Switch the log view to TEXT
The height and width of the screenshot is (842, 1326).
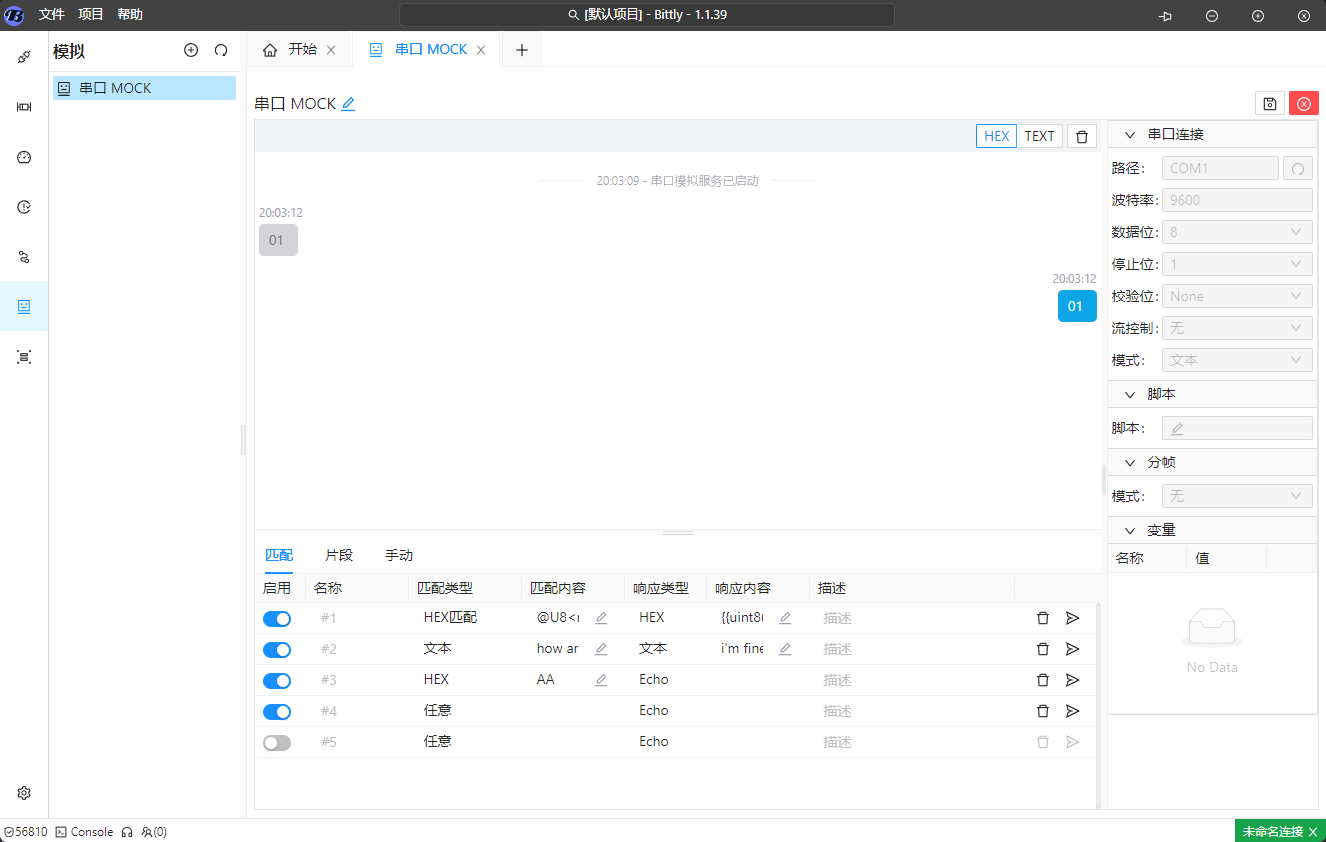(1039, 137)
